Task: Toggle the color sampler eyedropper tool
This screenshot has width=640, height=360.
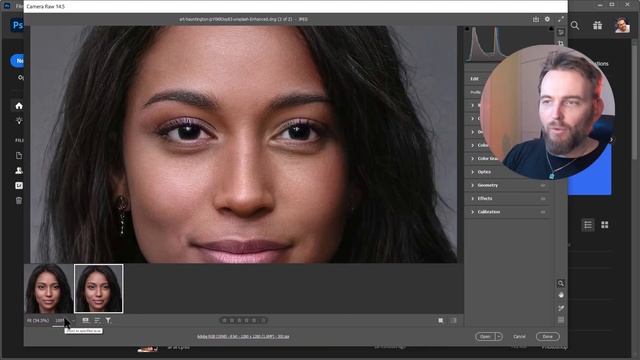Action: 561,308
